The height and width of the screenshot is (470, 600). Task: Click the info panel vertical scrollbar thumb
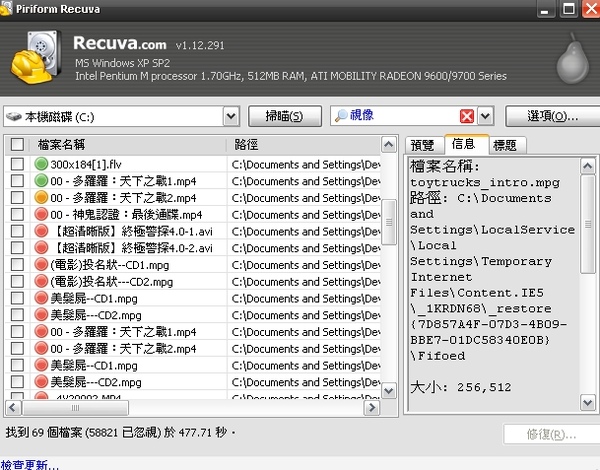coord(588,224)
